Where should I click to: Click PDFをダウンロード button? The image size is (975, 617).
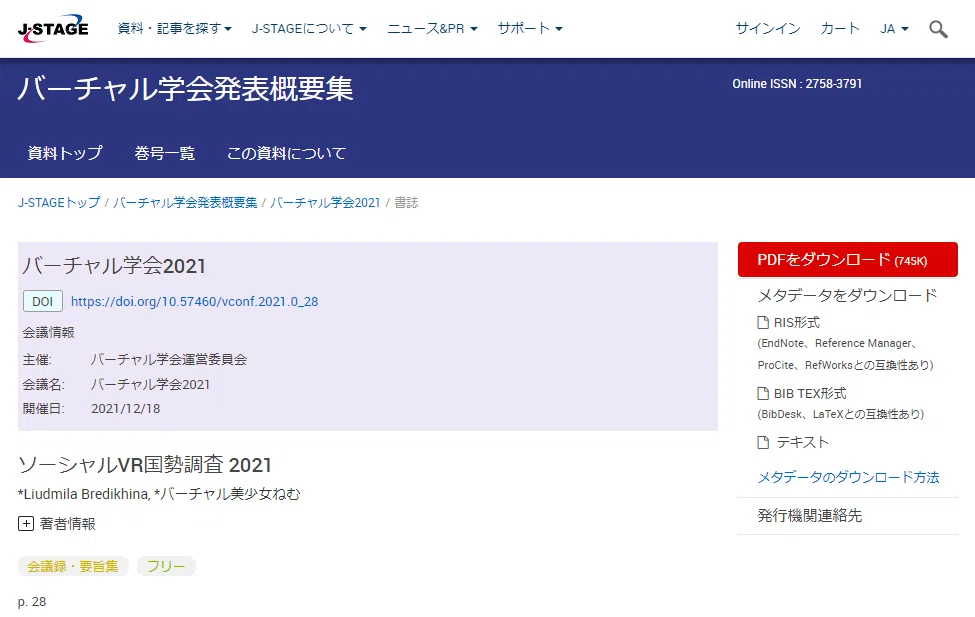pos(848,259)
